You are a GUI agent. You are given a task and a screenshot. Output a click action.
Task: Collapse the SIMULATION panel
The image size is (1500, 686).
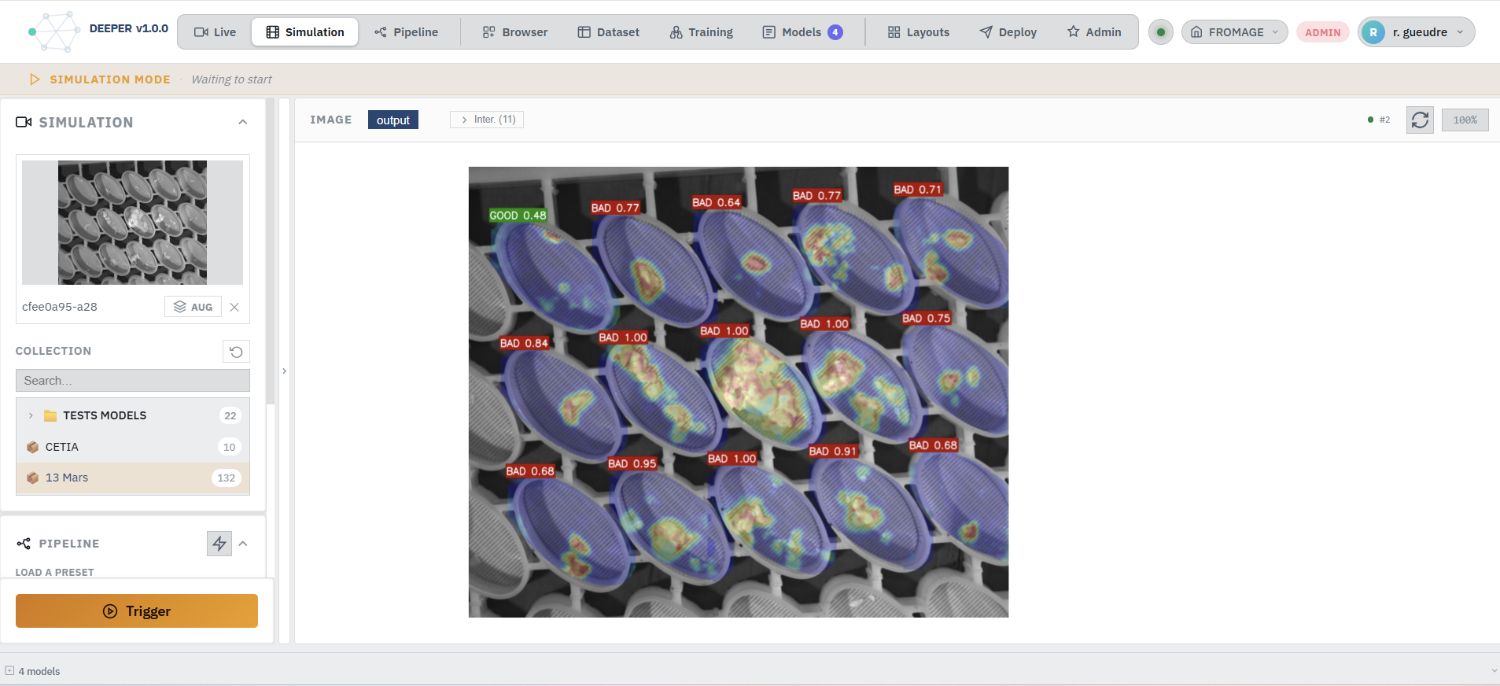point(242,122)
